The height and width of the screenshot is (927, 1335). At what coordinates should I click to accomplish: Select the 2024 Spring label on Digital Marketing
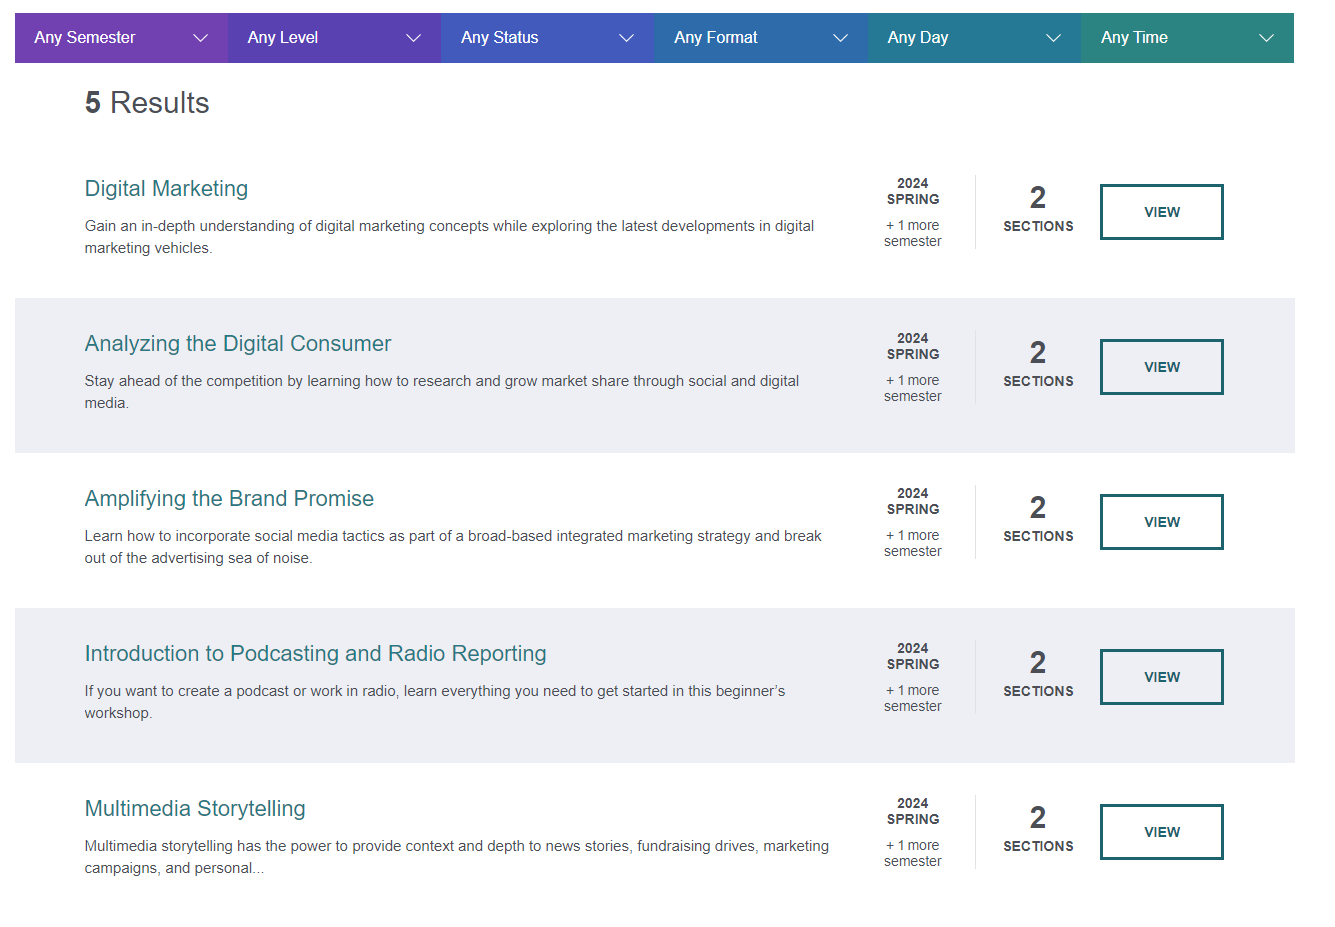[x=912, y=191]
